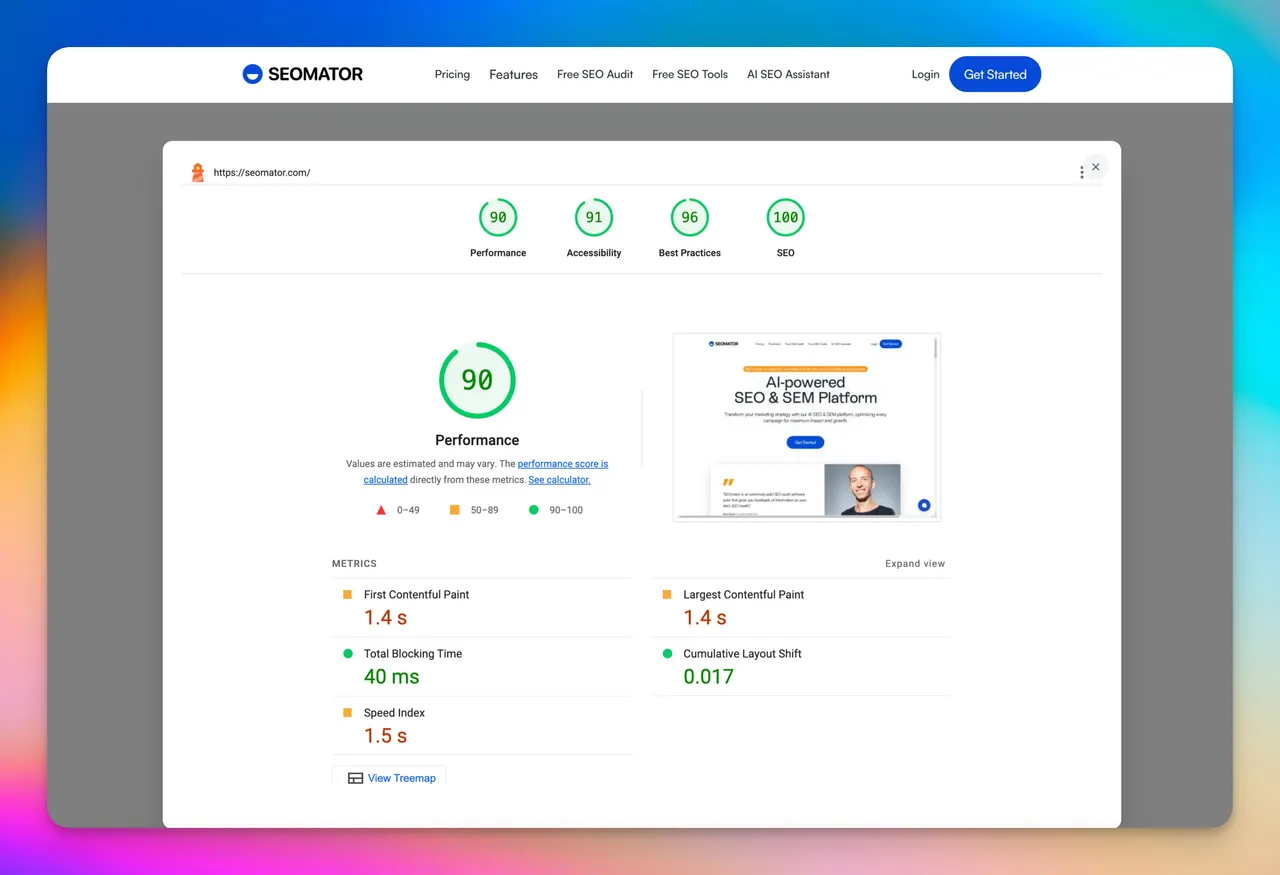Open the Pricing menu item
The height and width of the screenshot is (875, 1280).
click(x=452, y=74)
